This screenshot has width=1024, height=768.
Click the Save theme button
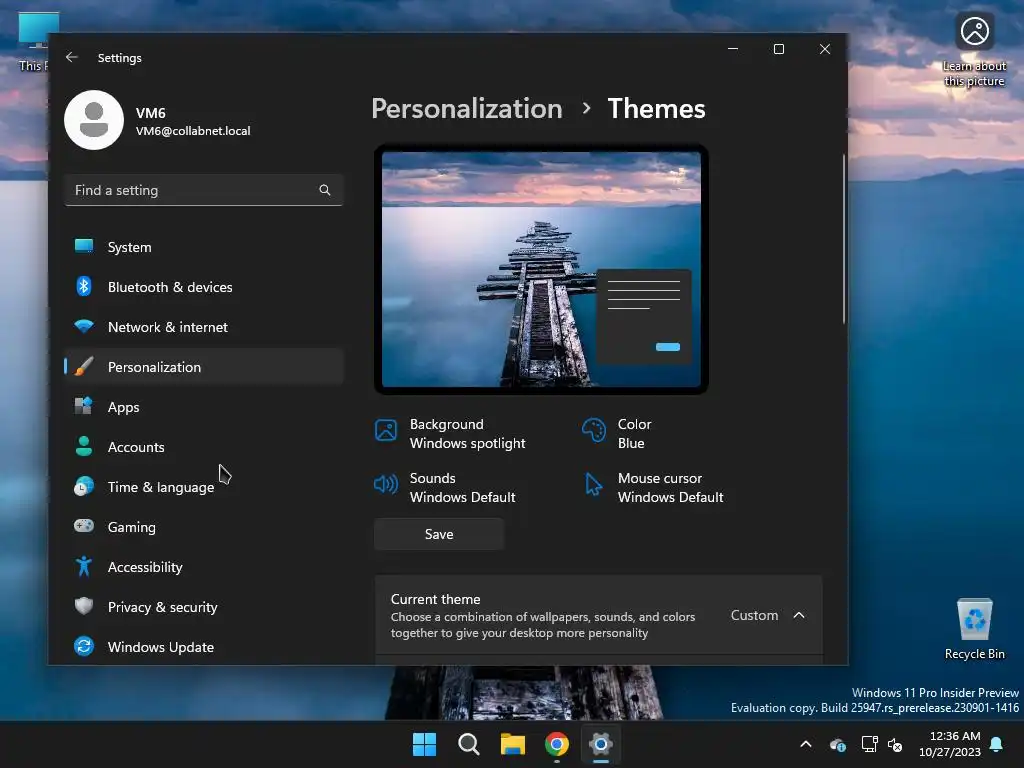click(439, 534)
